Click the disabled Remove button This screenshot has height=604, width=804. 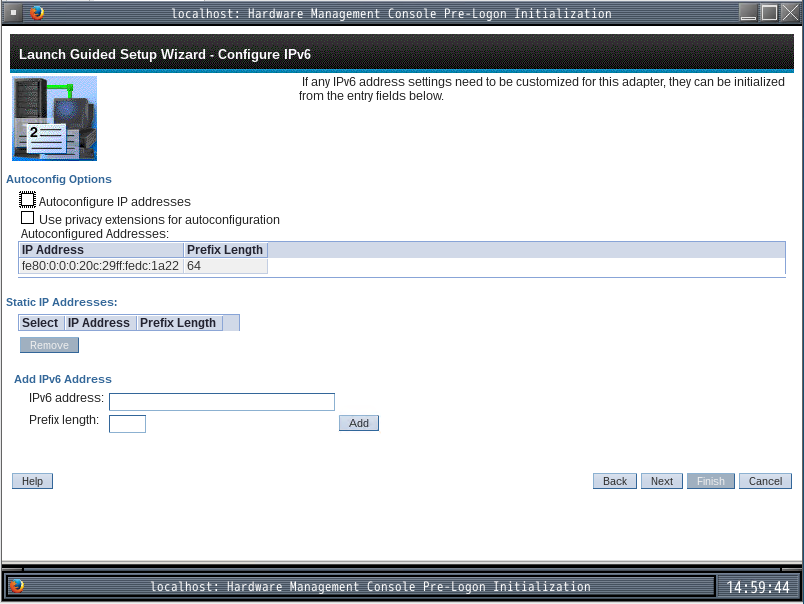pos(49,345)
